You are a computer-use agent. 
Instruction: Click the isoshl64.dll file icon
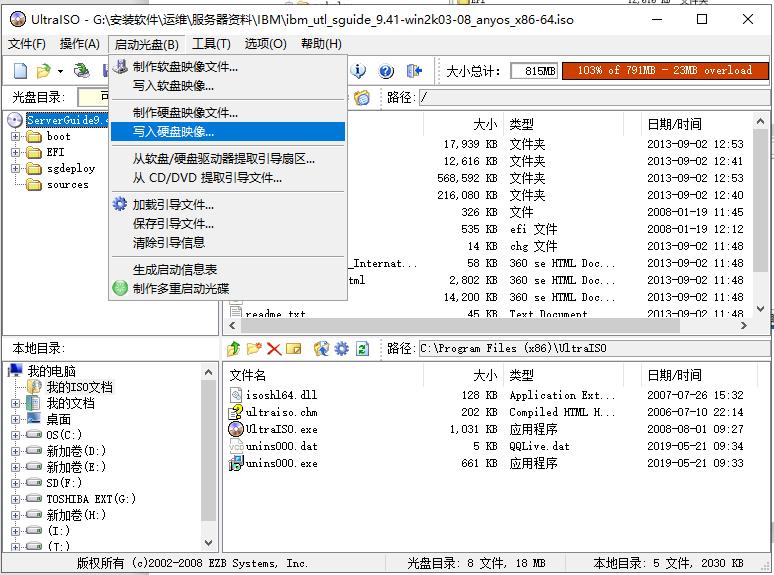point(236,394)
